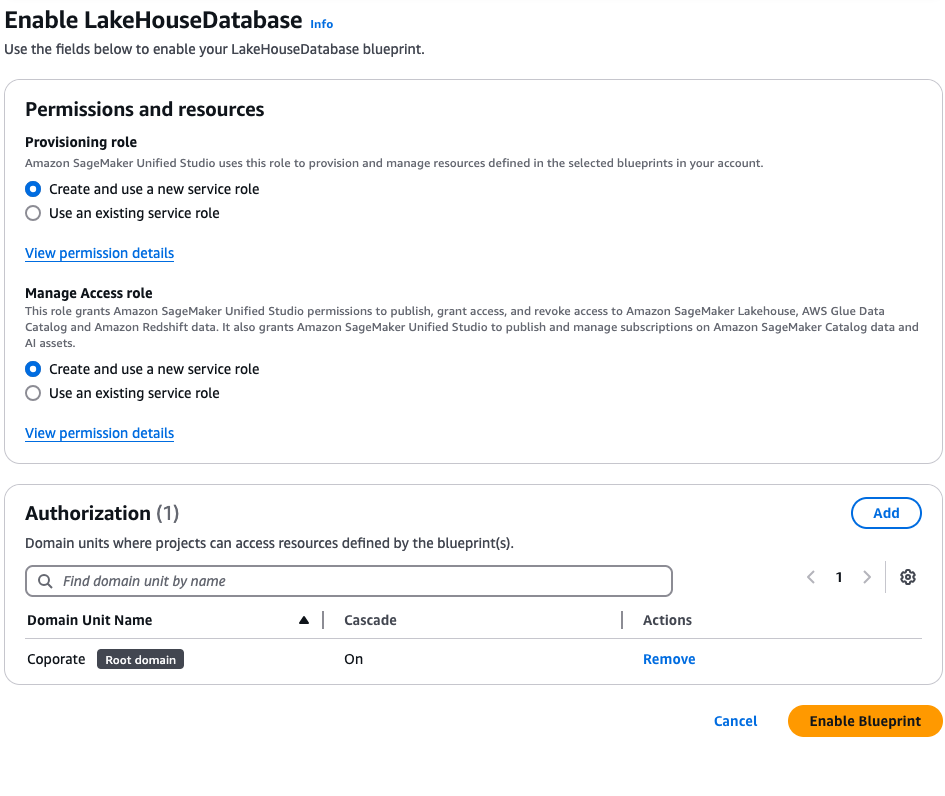Open the Info link beside LakeHouseDatabase title
This screenshot has height=796, width=945.
pos(321,24)
